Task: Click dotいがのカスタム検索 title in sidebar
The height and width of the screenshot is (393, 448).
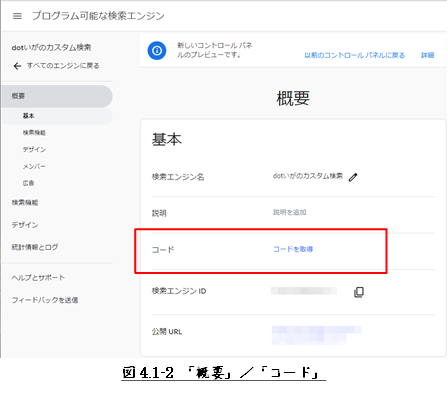Action: pos(51,48)
